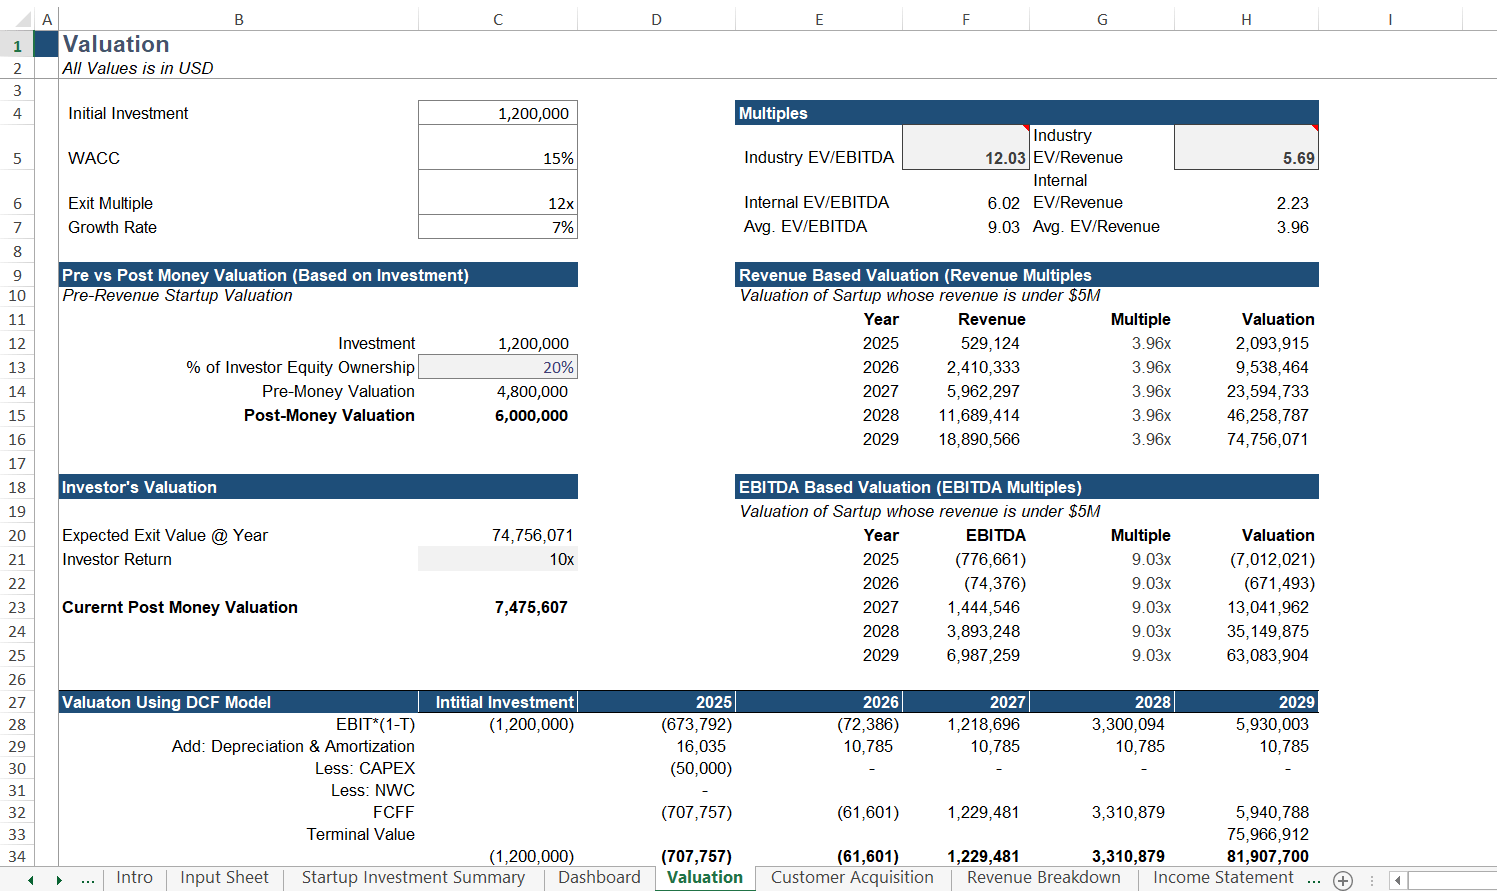Viewport: 1497px width, 891px height.
Task: Show hidden sheets left of the Intro tab
Action: click(88, 880)
